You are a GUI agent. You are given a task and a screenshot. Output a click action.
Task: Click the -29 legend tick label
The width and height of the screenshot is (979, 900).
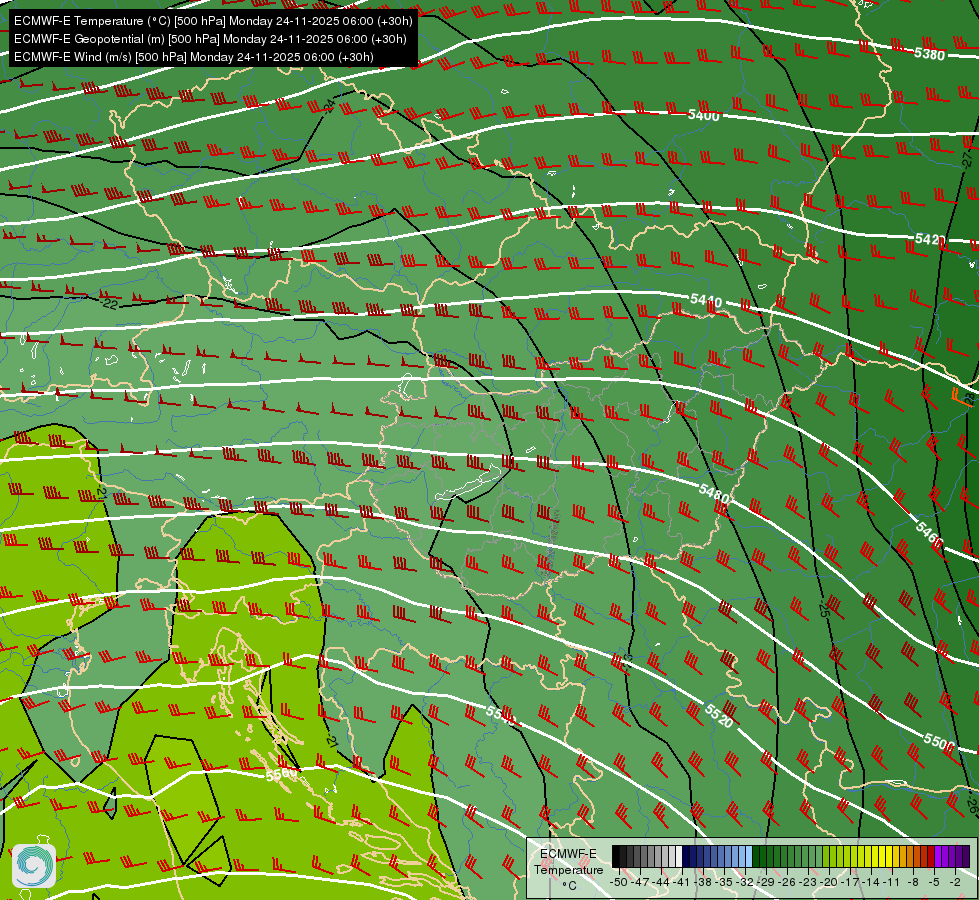click(765, 883)
